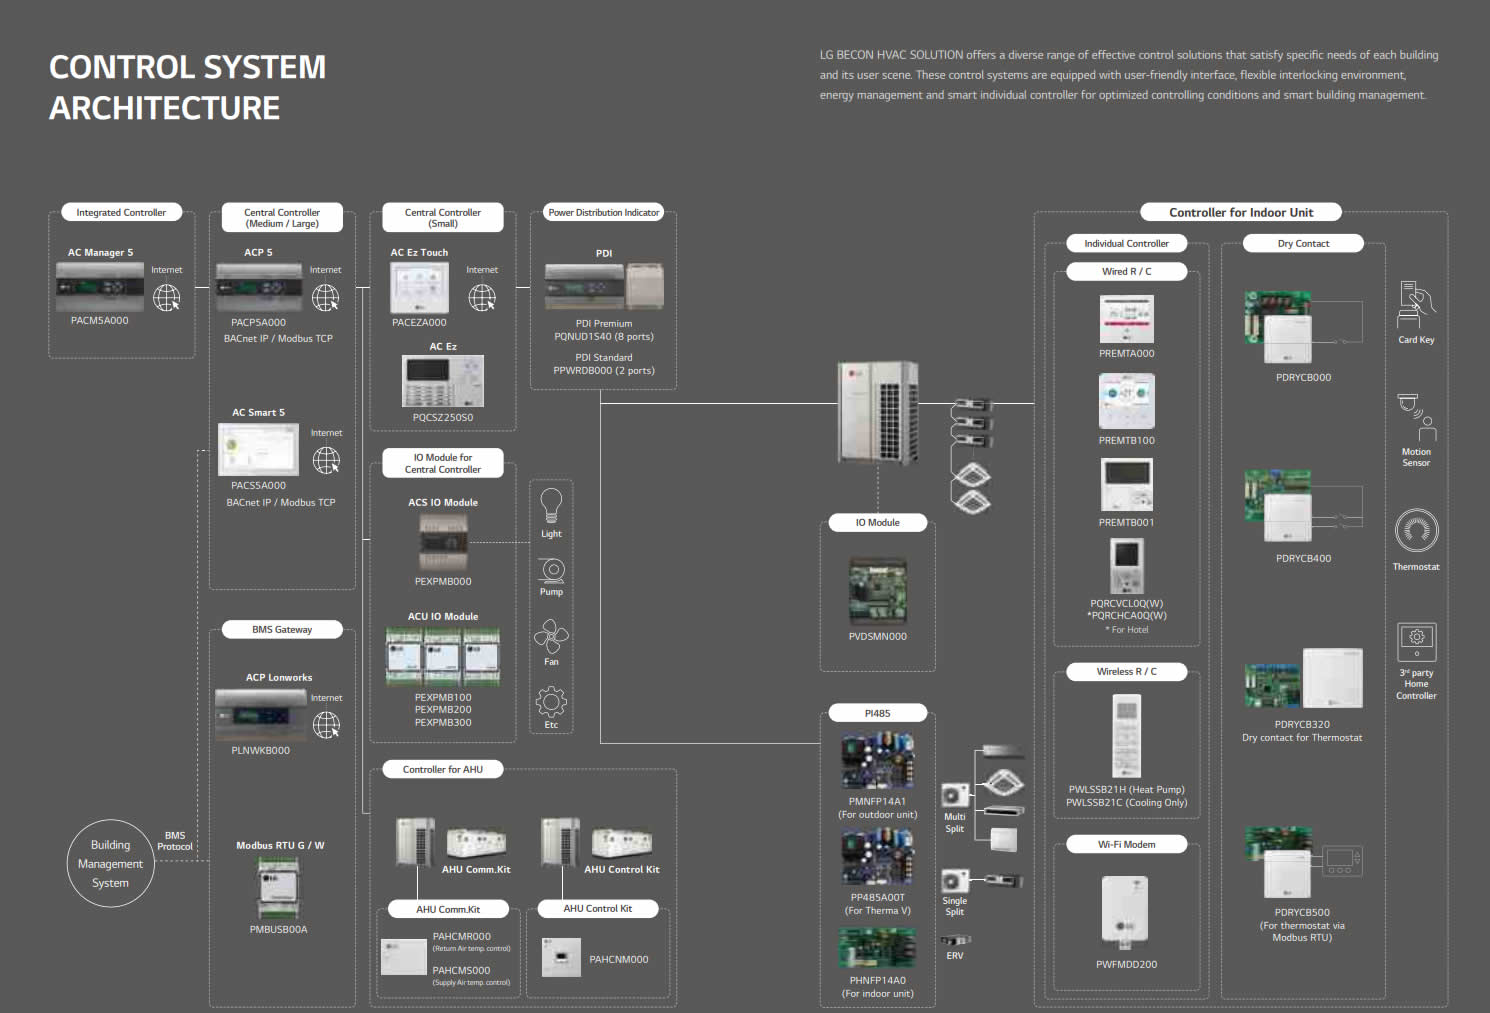This screenshot has height=1013, width=1490.
Task: Click the Internet globe icon beside ACP 5
Action: point(326,297)
